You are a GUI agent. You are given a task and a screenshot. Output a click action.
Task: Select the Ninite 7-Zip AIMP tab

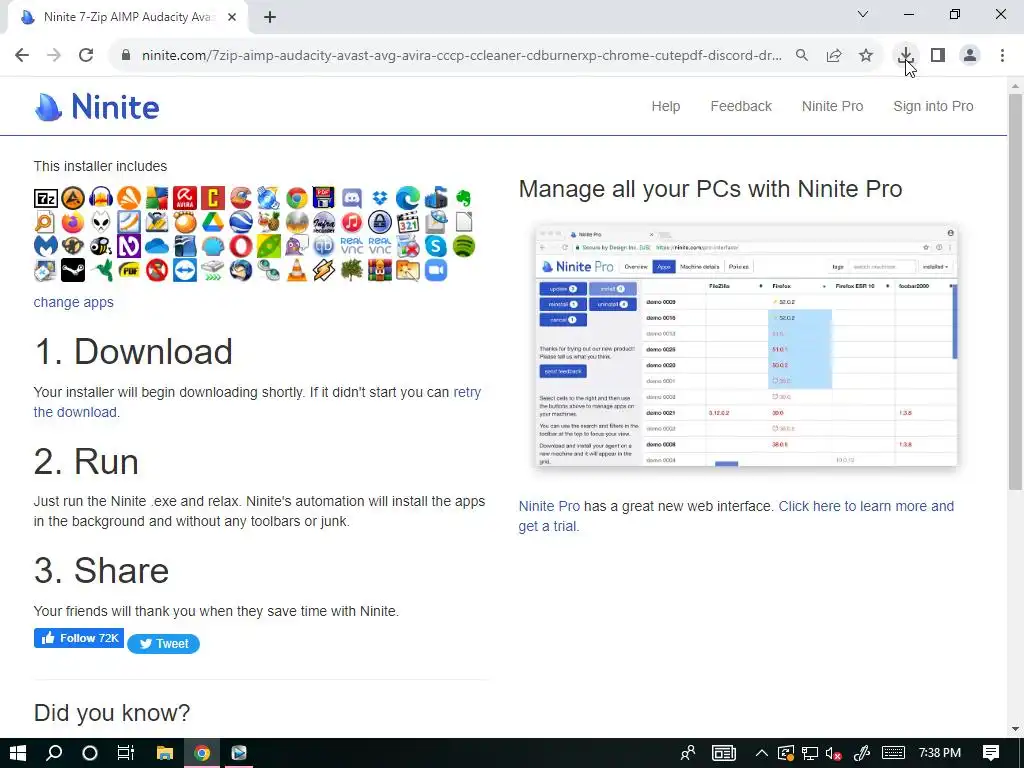click(128, 17)
